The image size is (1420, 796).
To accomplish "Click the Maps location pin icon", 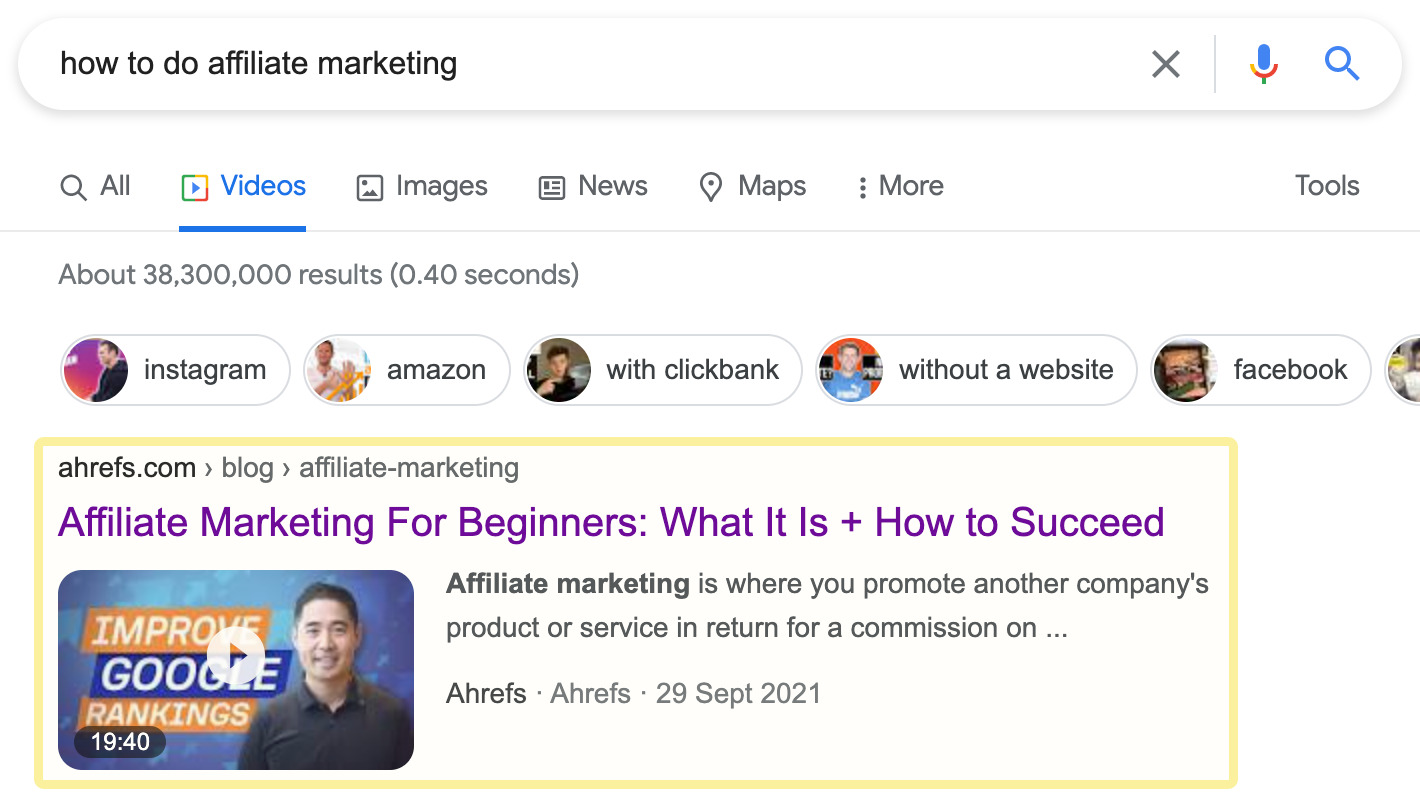I will tap(710, 186).
